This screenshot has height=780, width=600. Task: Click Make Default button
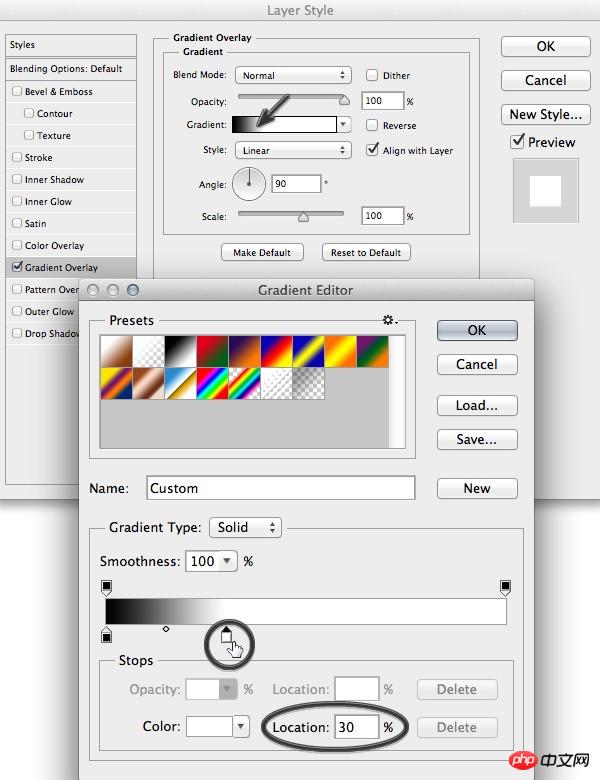(262, 252)
